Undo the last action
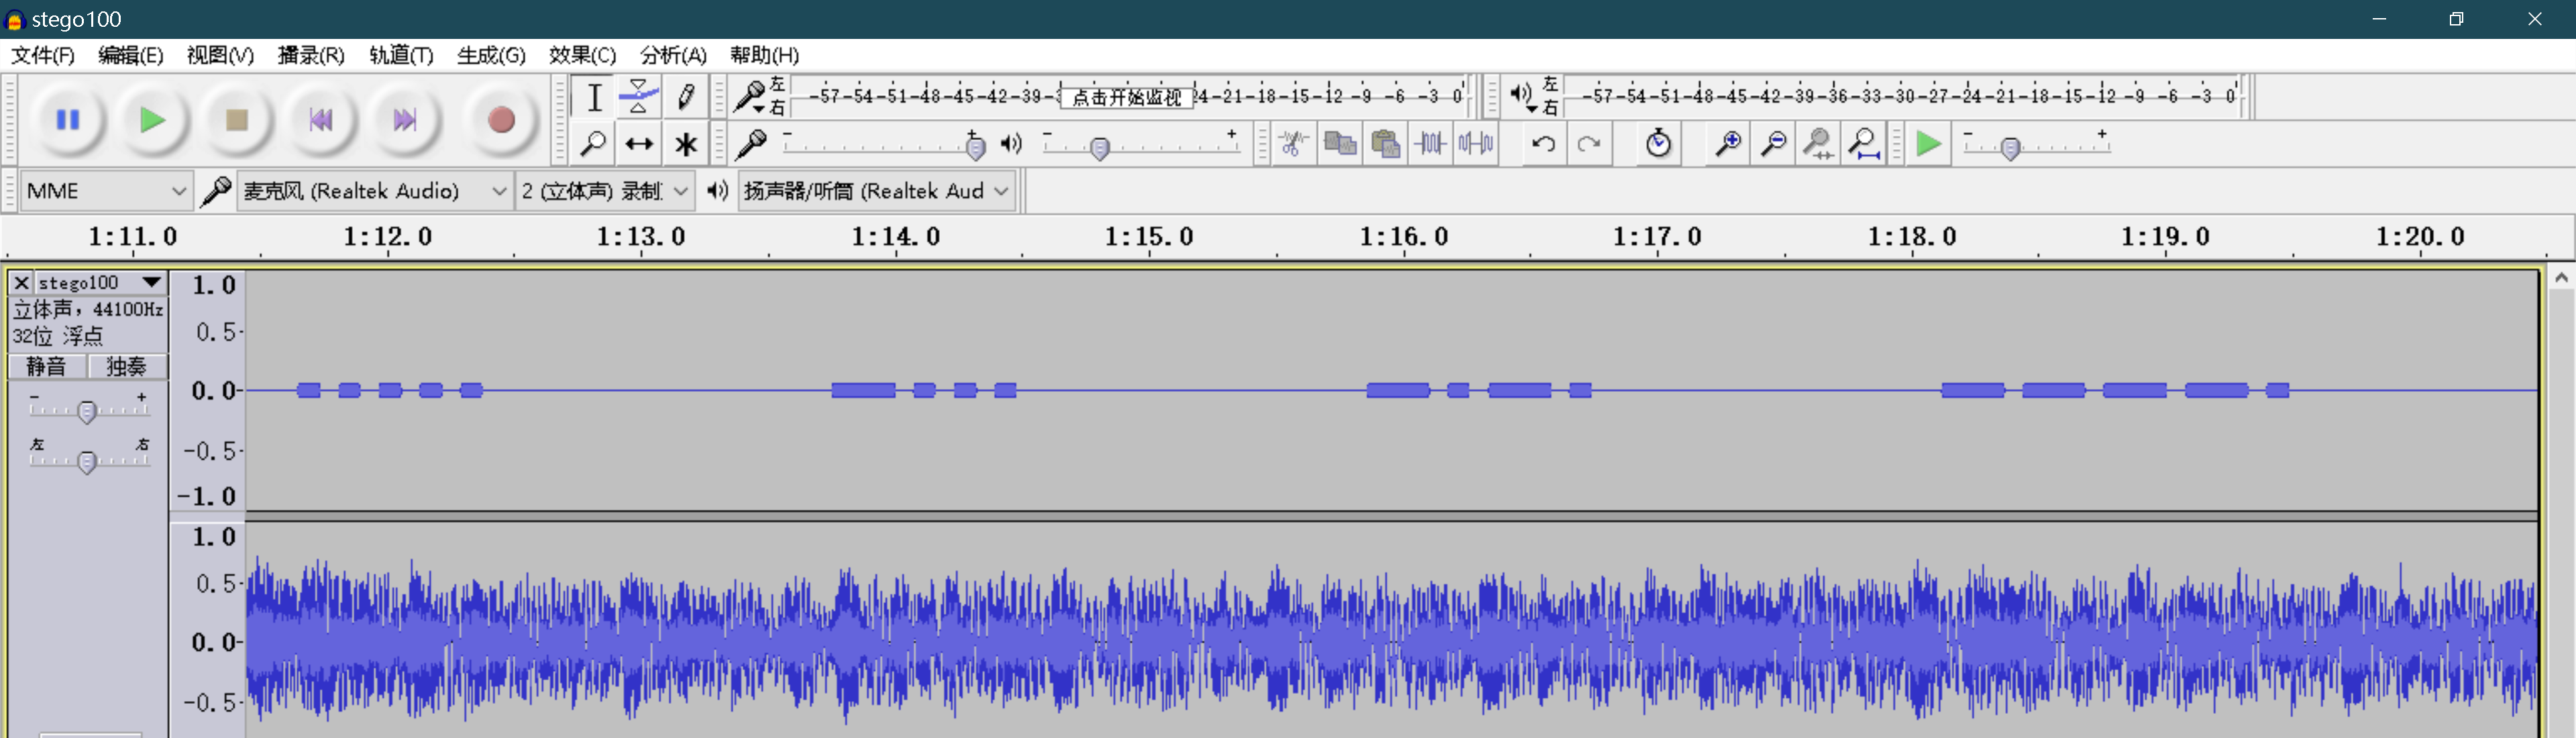The height and width of the screenshot is (738, 2576). 1543,144
